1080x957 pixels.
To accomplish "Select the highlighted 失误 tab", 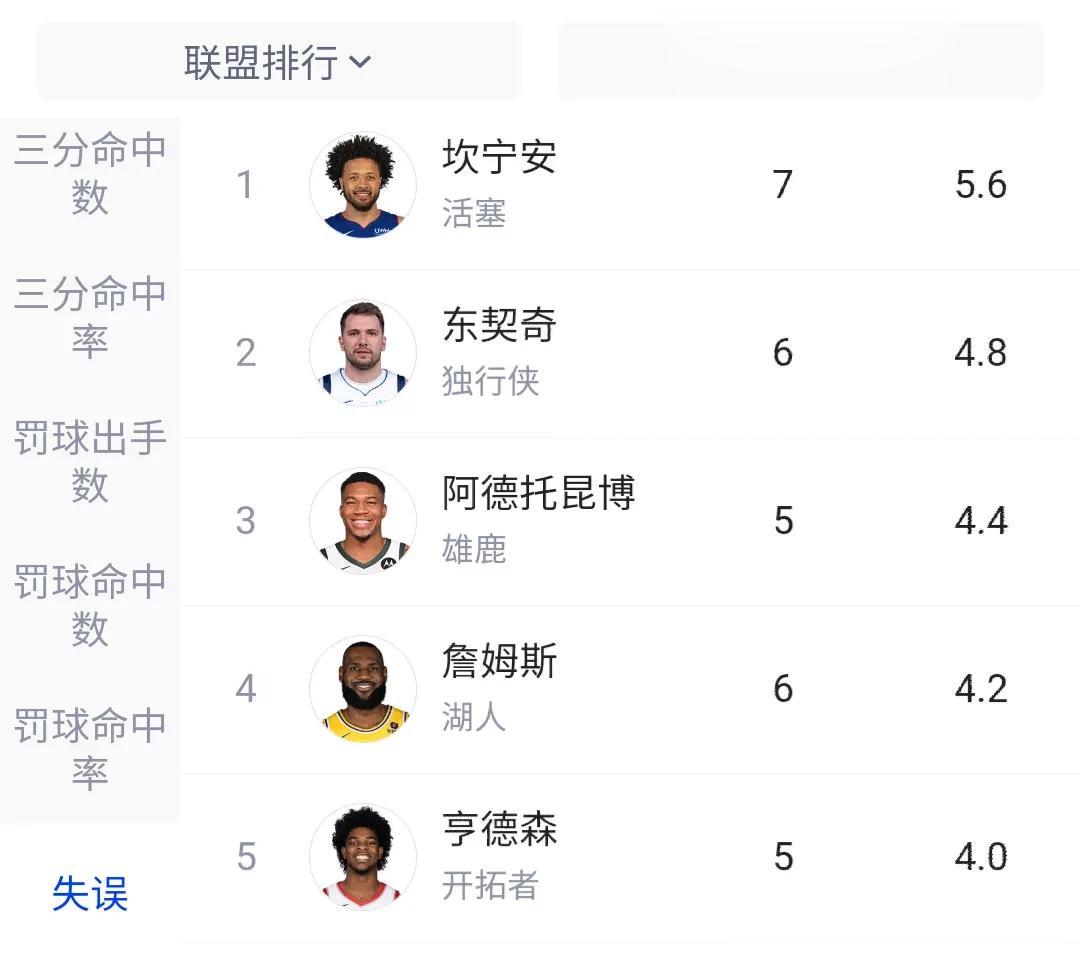I will pos(90,894).
